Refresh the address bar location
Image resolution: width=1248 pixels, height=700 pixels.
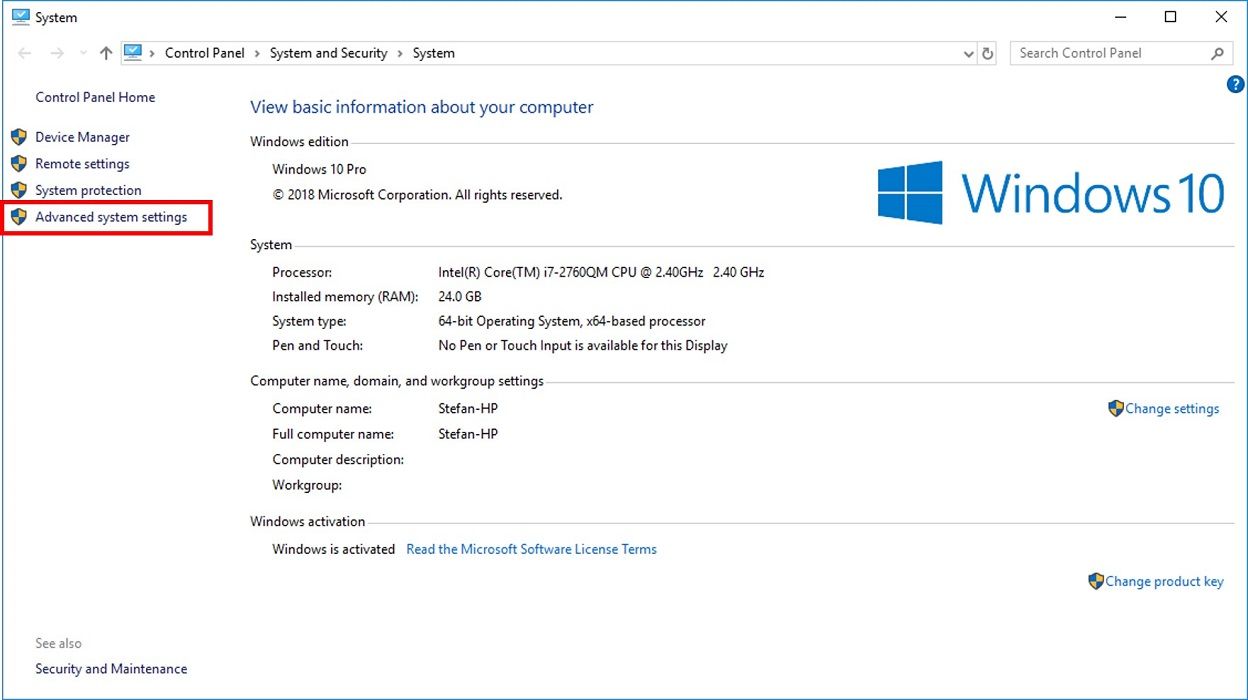(x=988, y=54)
